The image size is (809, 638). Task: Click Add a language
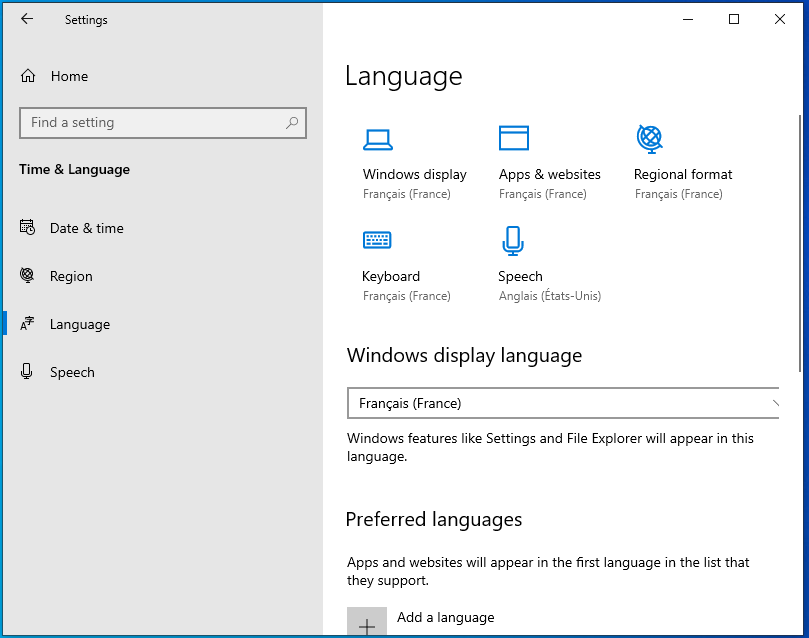(445, 617)
